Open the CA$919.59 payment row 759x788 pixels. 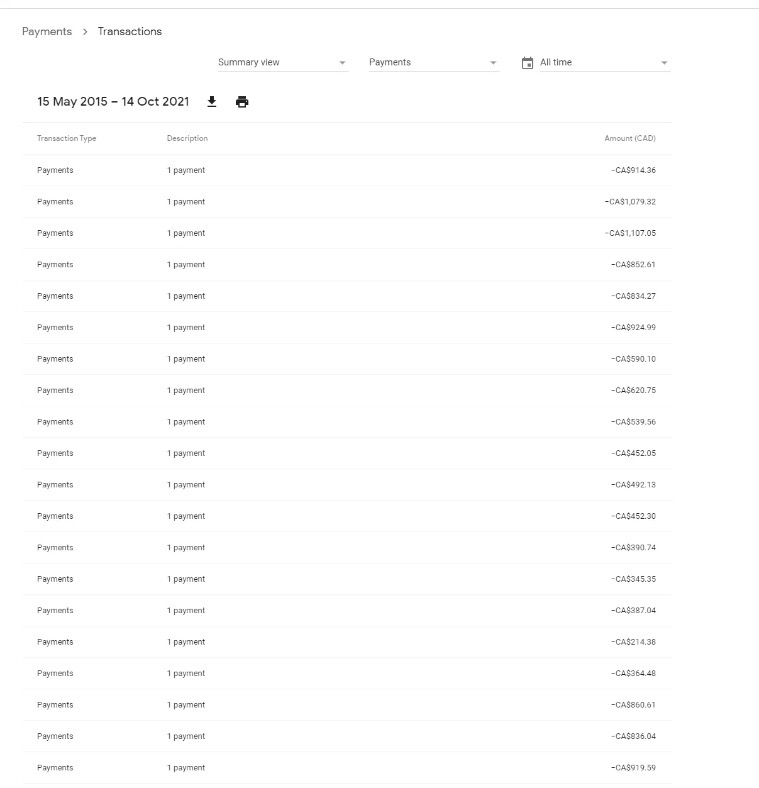(346, 768)
